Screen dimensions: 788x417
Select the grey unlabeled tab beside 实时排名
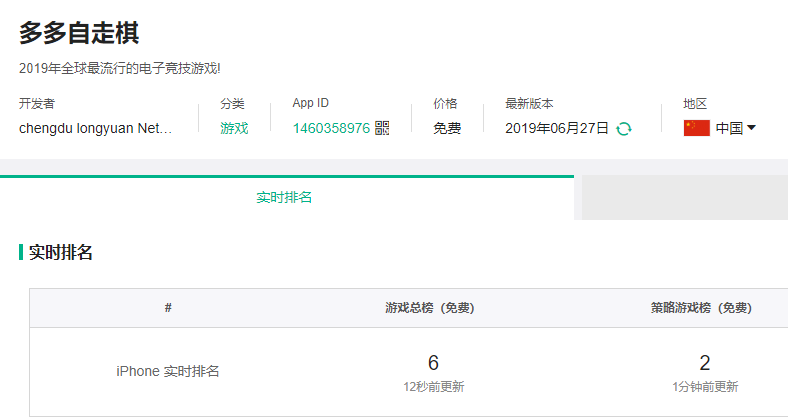(684, 197)
